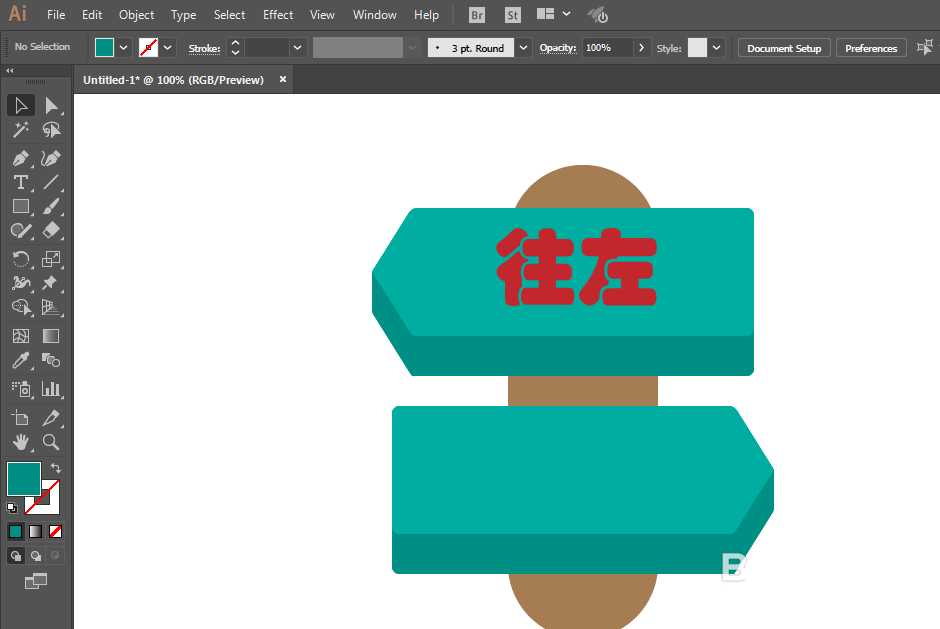Pick the Eyedropper tool
940x629 pixels.
pyautogui.click(x=20, y=362)
